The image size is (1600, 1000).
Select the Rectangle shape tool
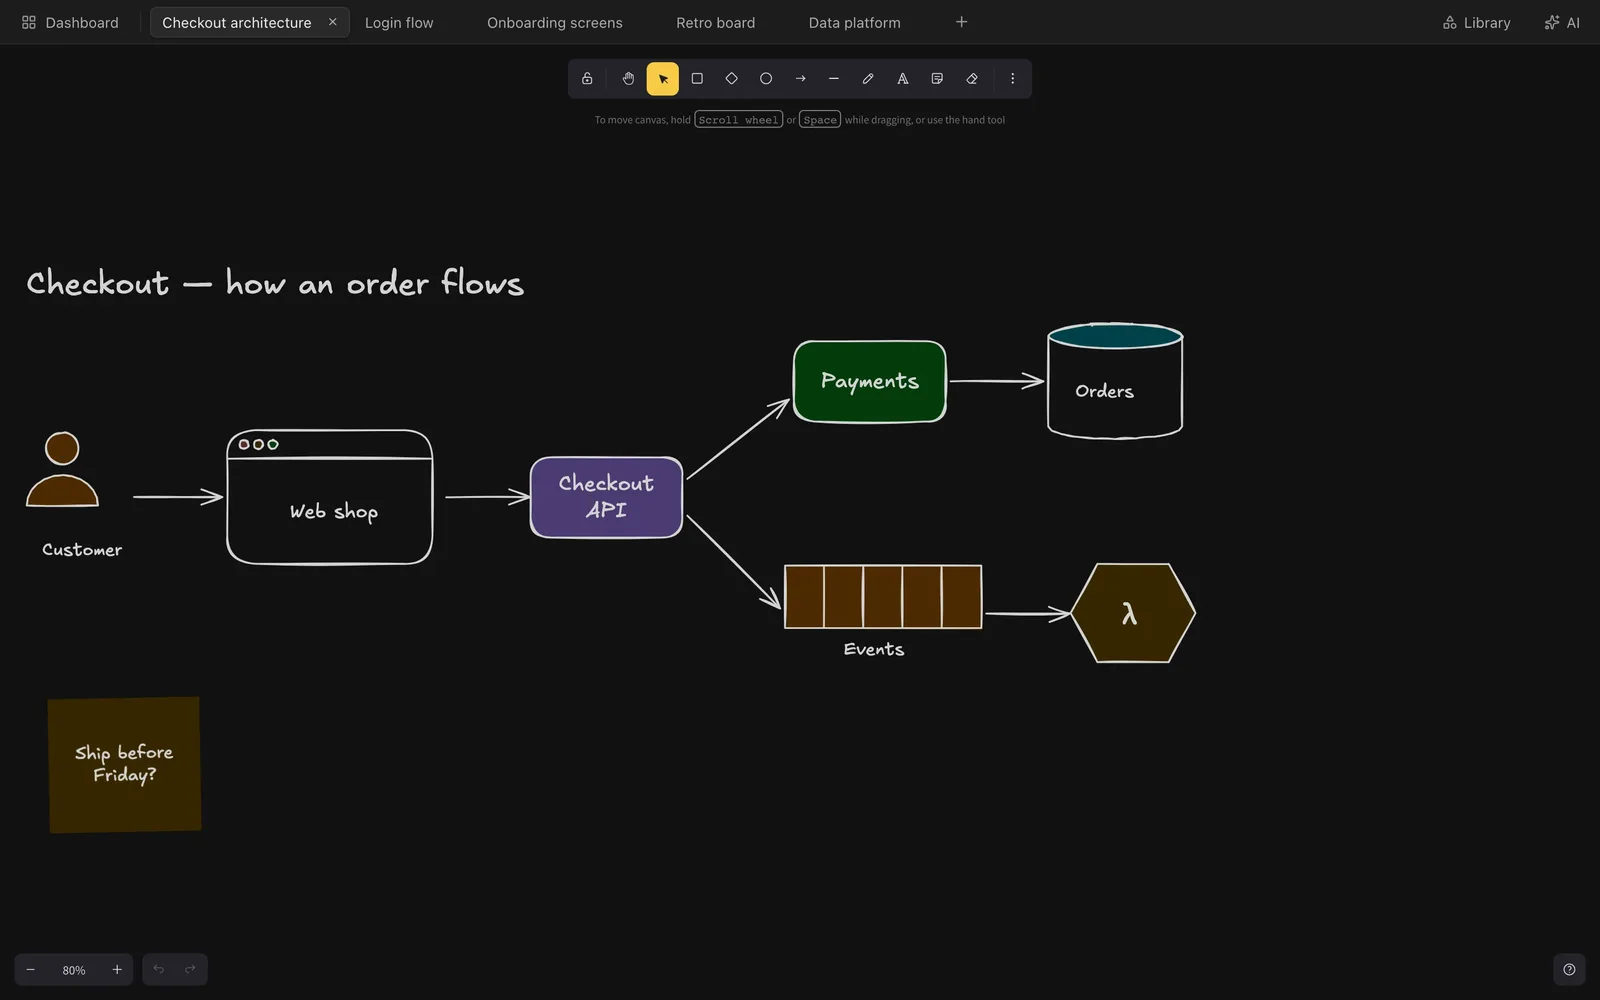pos(697,79)
